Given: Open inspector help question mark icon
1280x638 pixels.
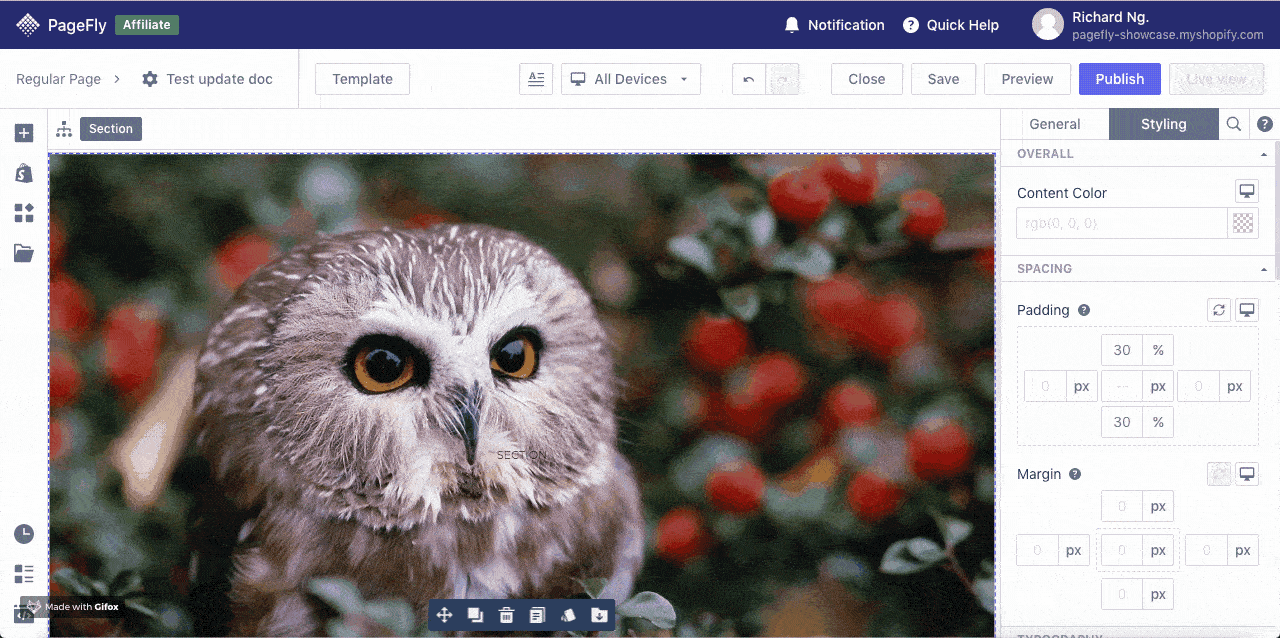Looking at the screenshot, I should coord(1265,124).
